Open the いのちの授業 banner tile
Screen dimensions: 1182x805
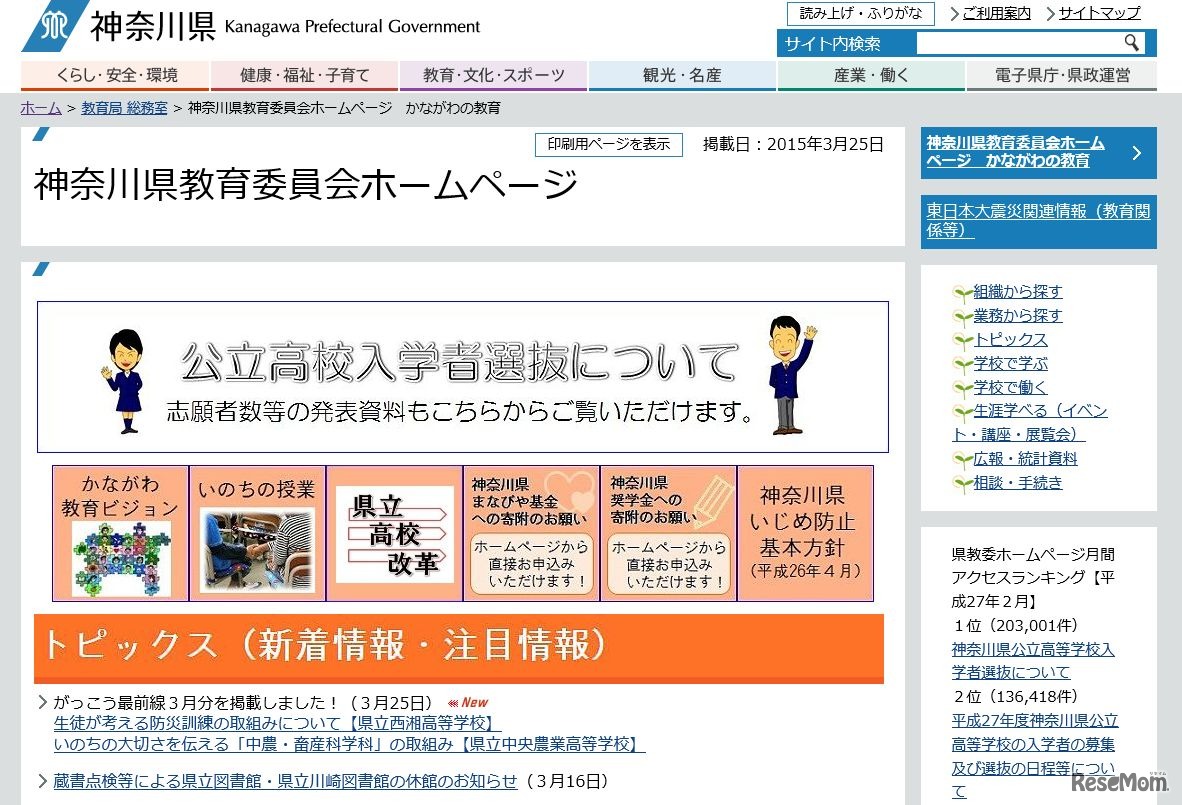(256, 533)
